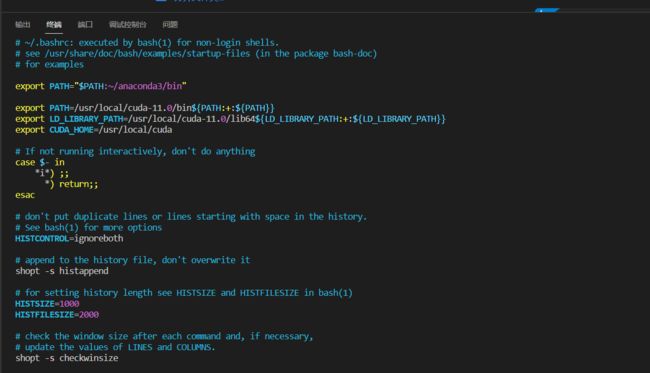Click the '# see /usr/share/doc/bash/examples/startup-files' line

point(196,53)
